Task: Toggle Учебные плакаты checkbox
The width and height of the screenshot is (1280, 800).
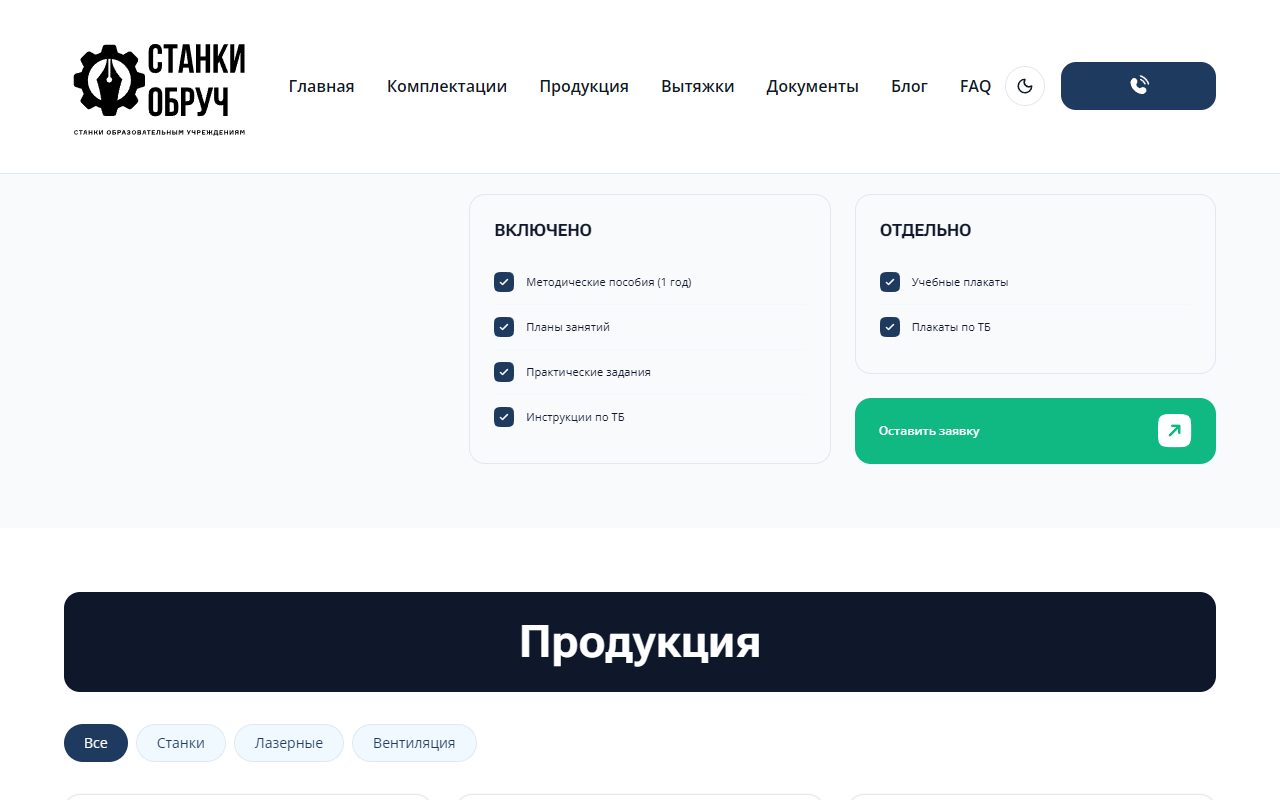Action: [x=890, y=282]
